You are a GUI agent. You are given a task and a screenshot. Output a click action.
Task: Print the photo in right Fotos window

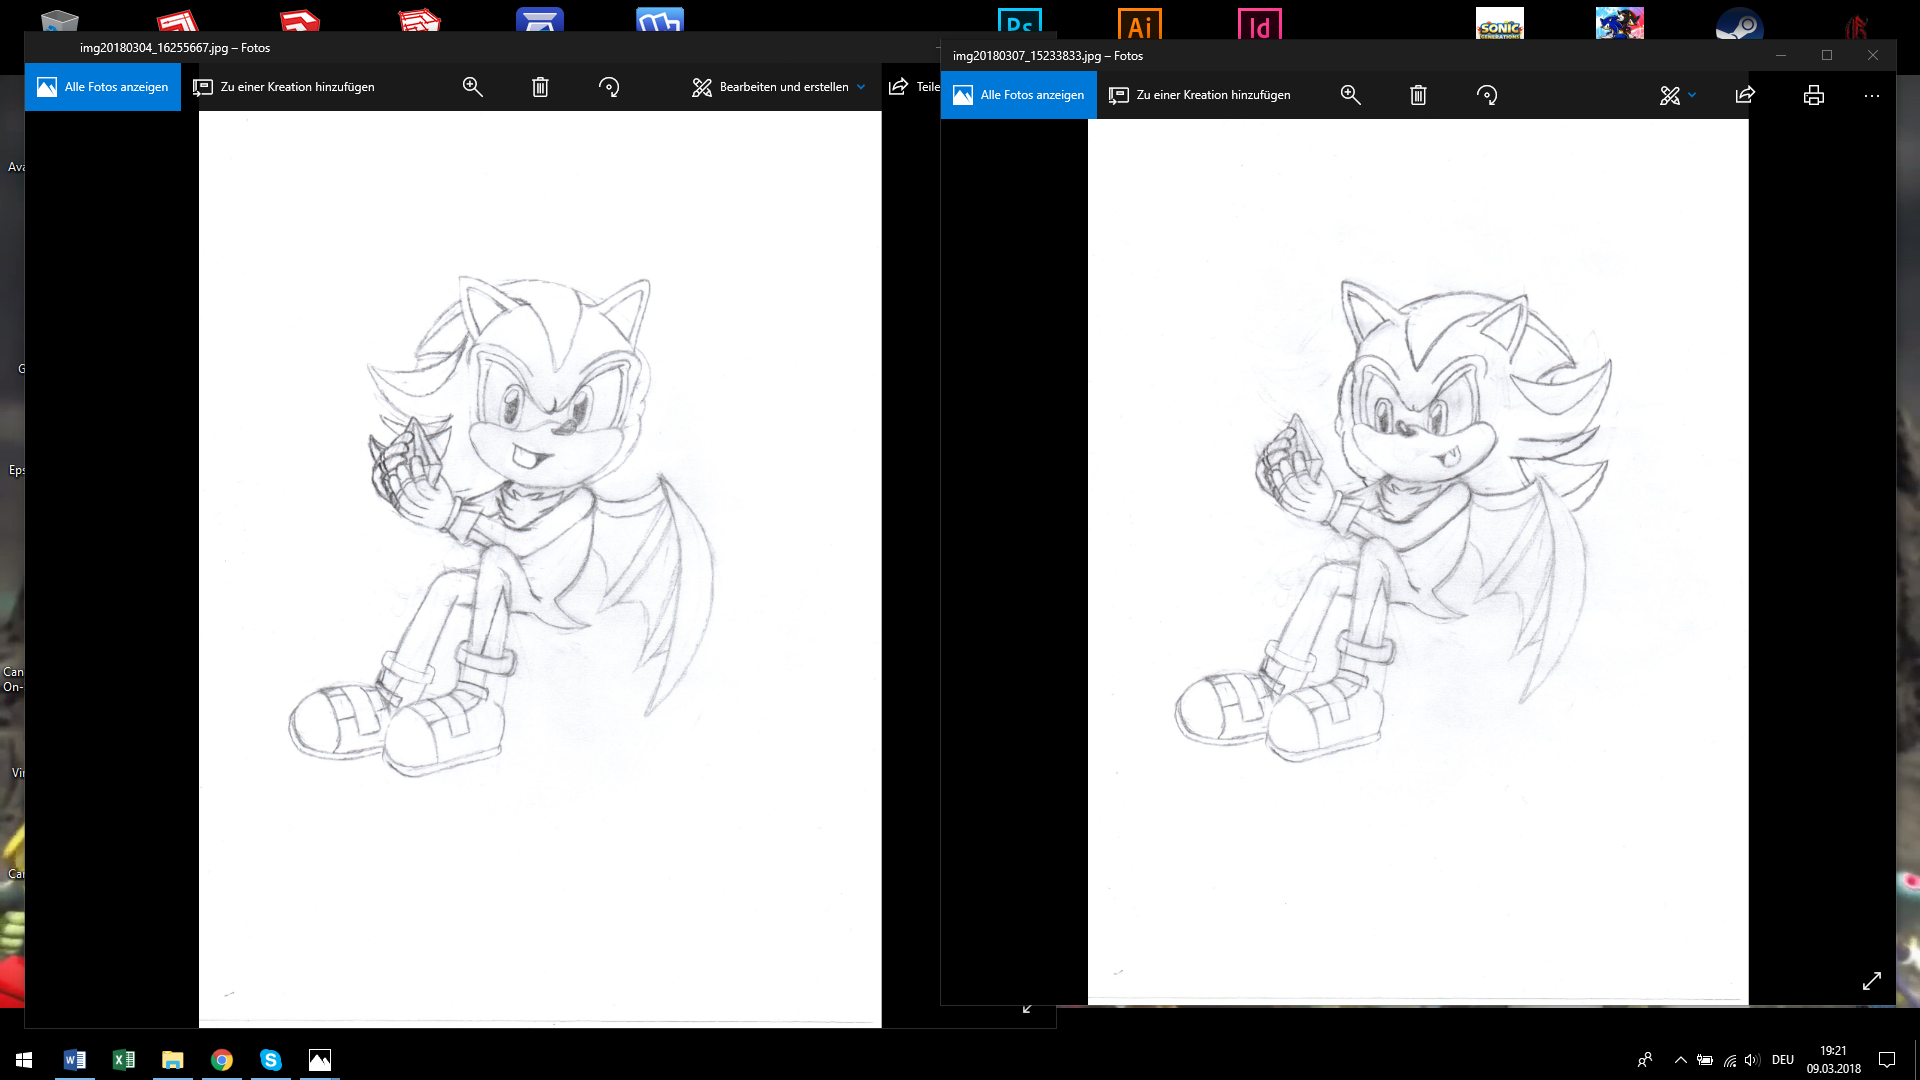1814,95
